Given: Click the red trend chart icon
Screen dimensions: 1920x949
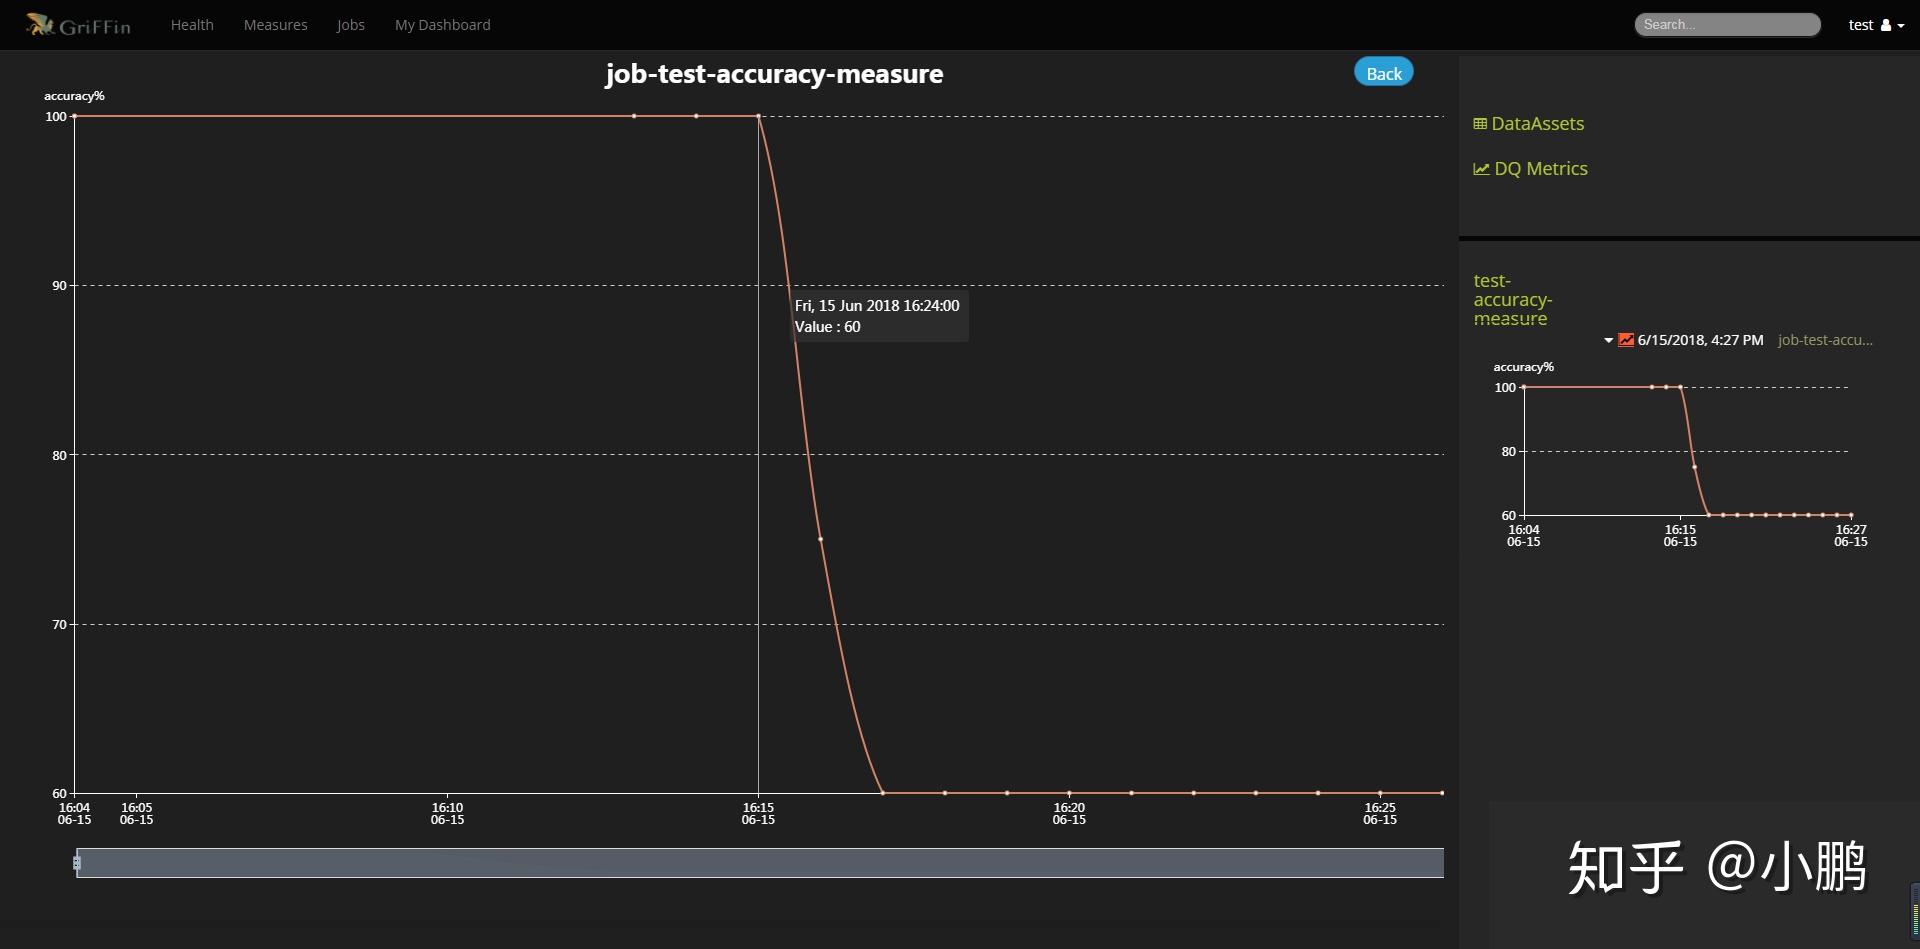Looking at the screenshot, I should (1626, 340).
